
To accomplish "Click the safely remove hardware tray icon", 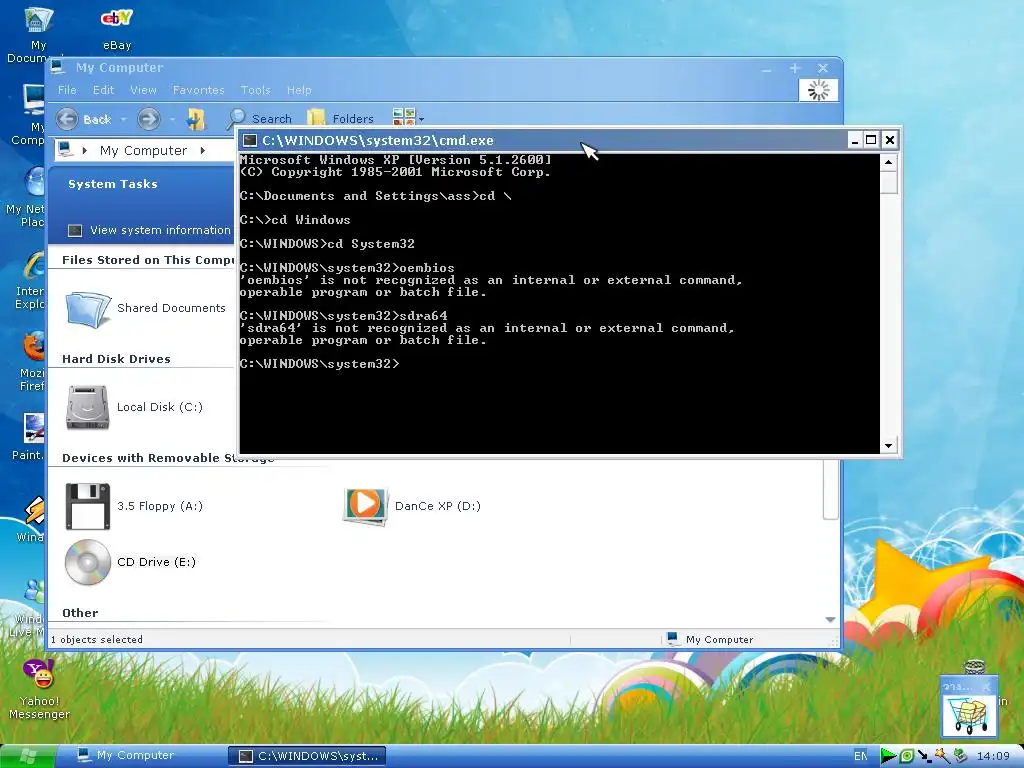I will pyautogui.click(x=959, y=756).
